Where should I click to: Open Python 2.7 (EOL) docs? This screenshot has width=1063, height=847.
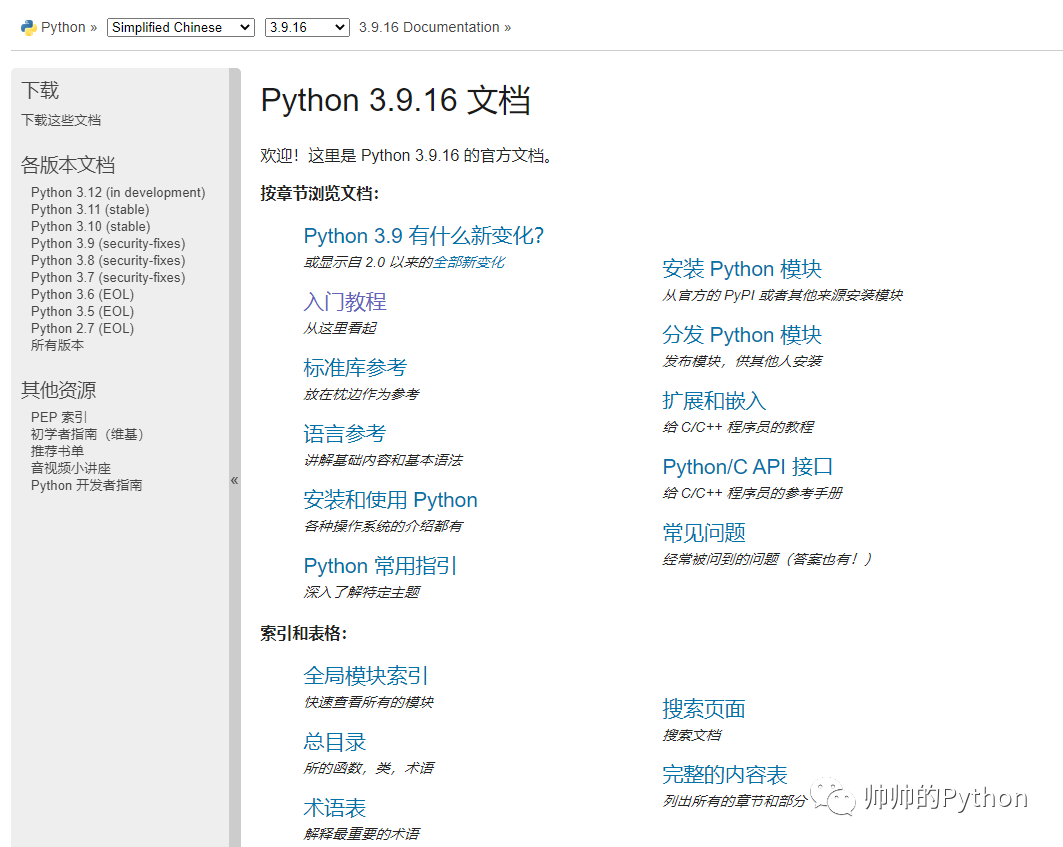click(x=82, y=328)
